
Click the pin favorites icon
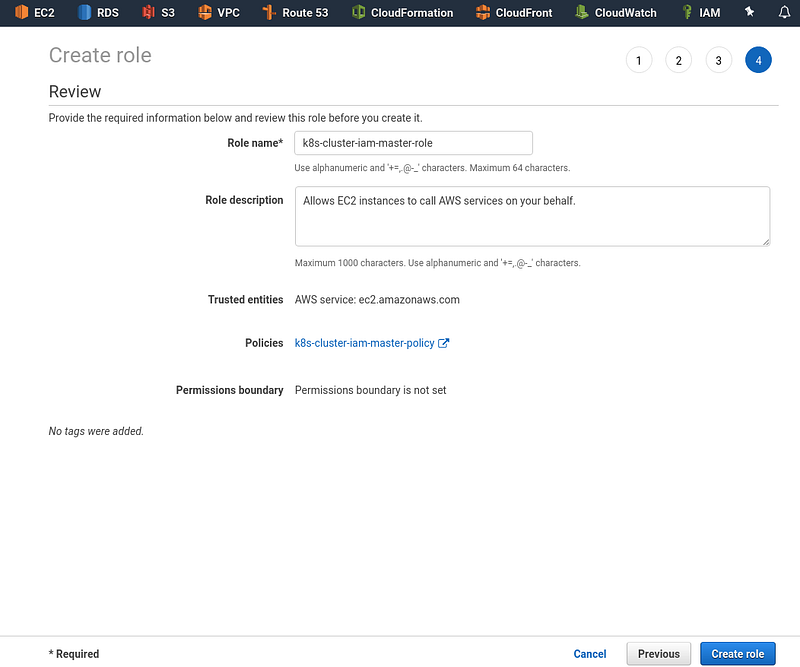click(x=749, y=12)
